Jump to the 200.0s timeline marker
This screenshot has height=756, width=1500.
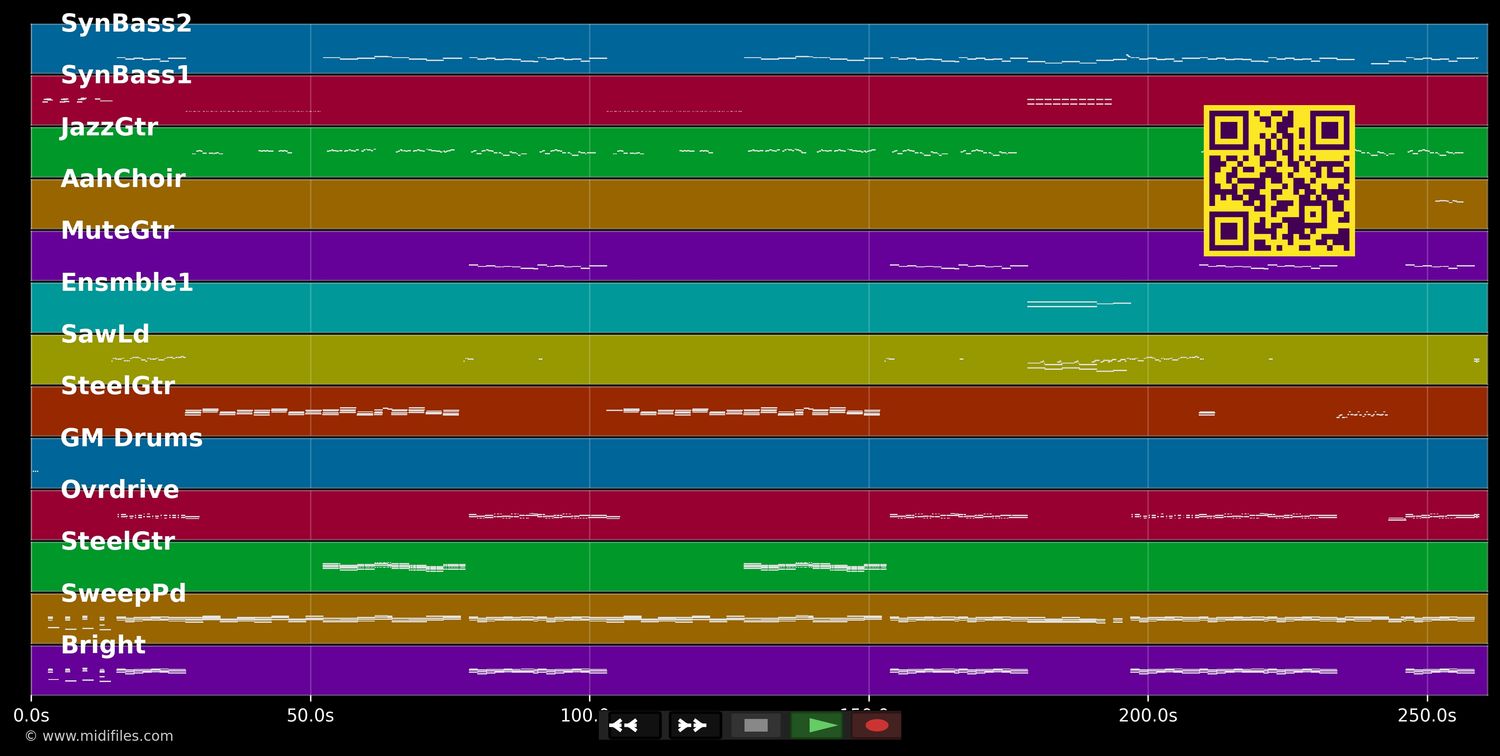point(1147,716)
